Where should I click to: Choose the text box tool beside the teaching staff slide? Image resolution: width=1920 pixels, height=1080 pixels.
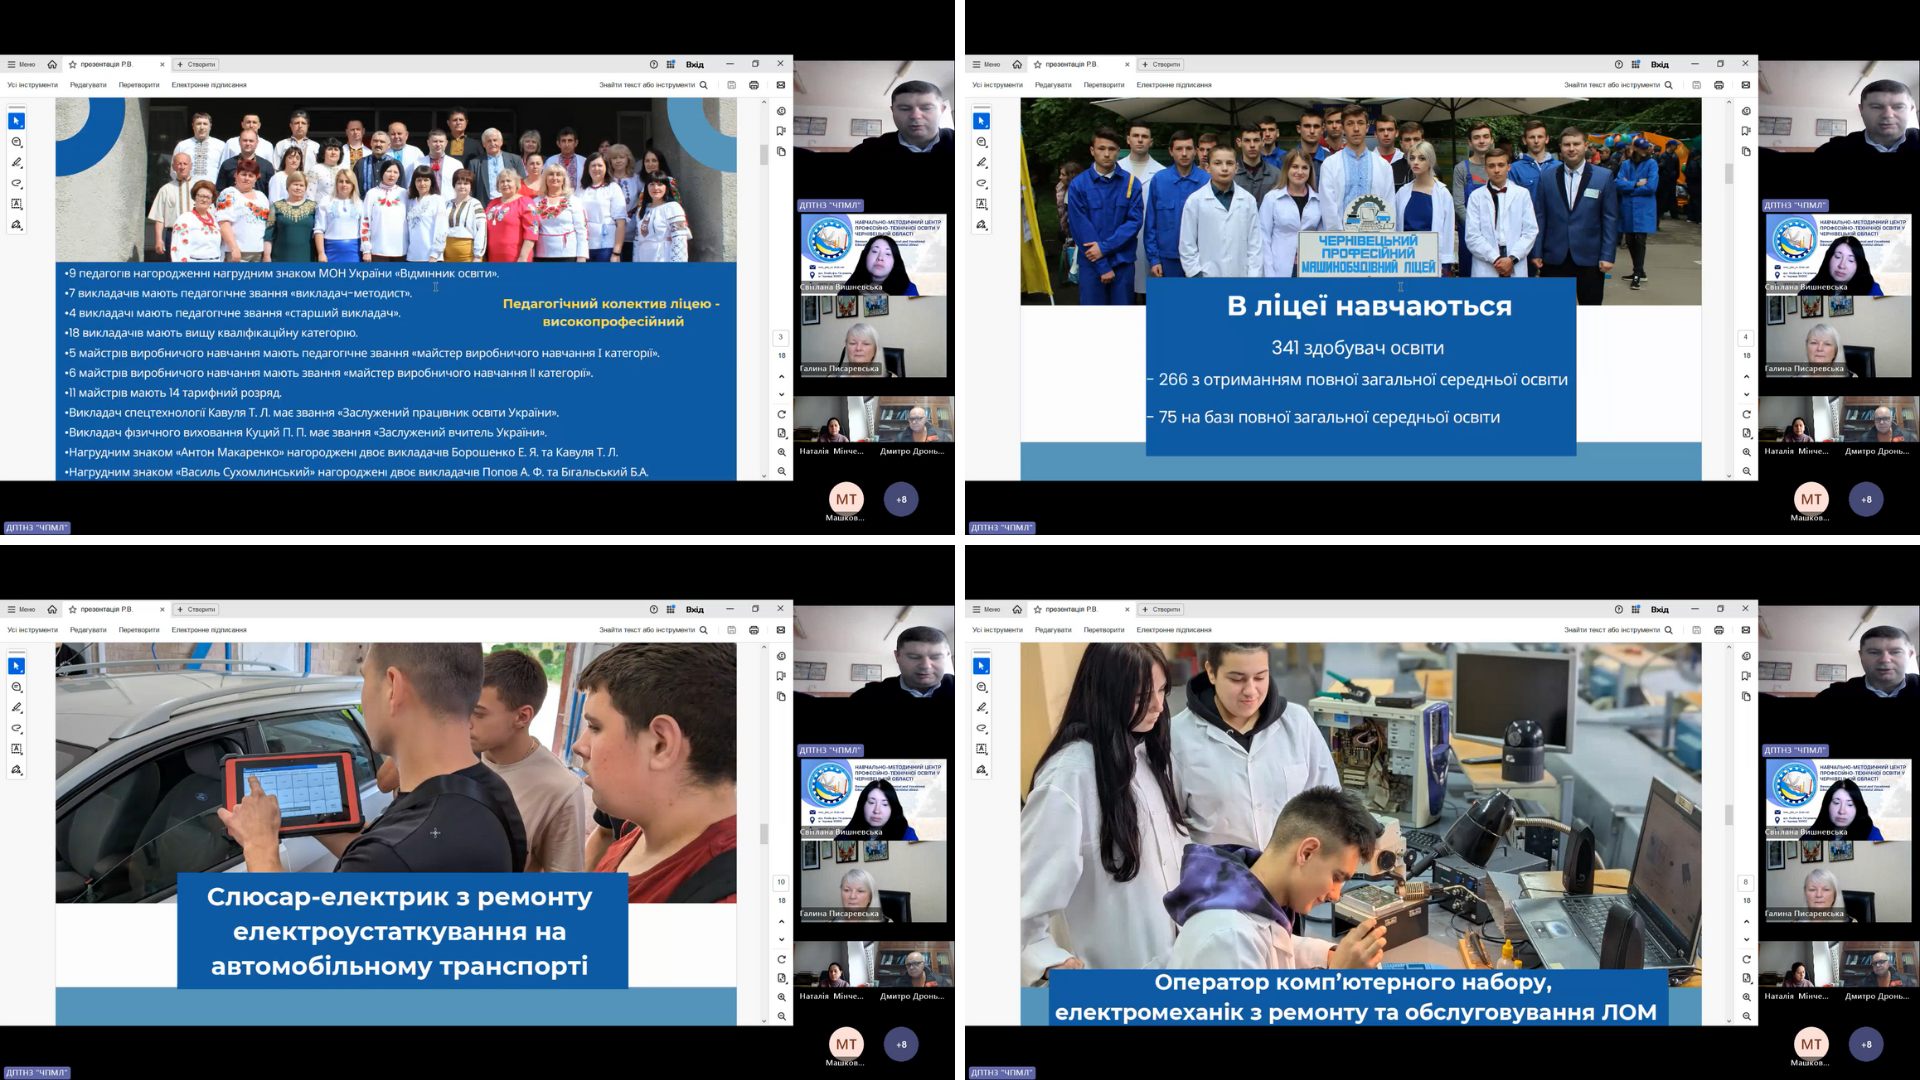pos(16,204)
